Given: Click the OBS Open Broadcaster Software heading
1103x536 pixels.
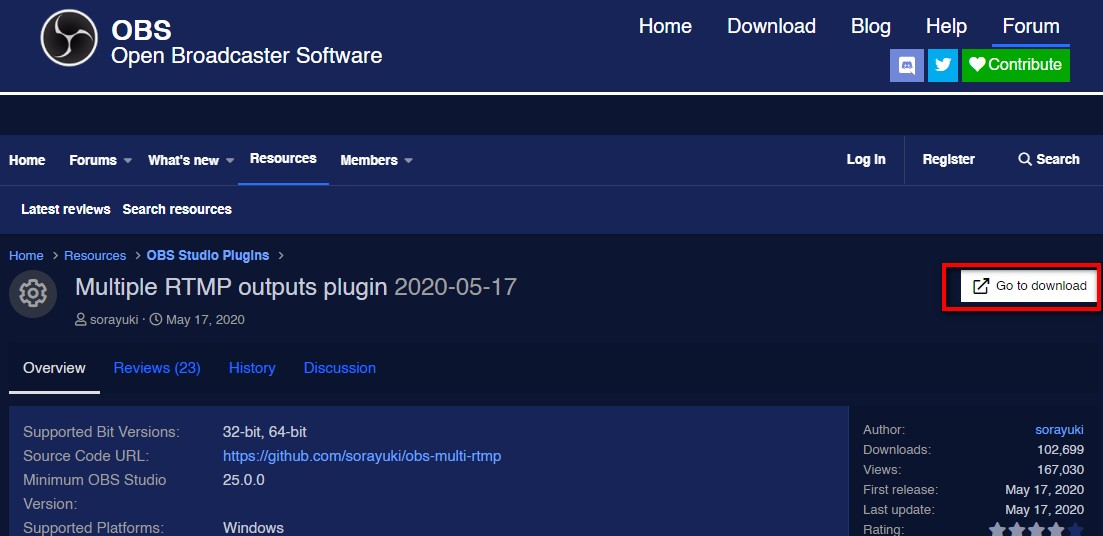Looking at the screenshot, I should click(x=246, y=42).
